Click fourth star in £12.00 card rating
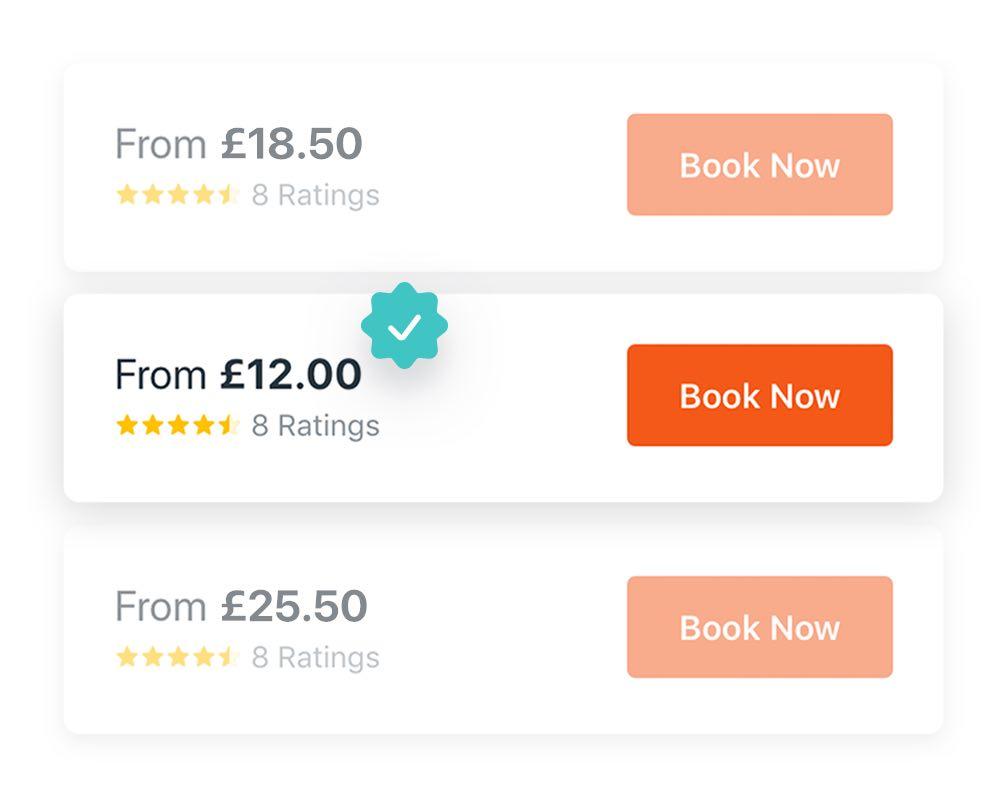Image resolution: width=1008 pixels, height=800 pixels. click(x=203, y=425)
